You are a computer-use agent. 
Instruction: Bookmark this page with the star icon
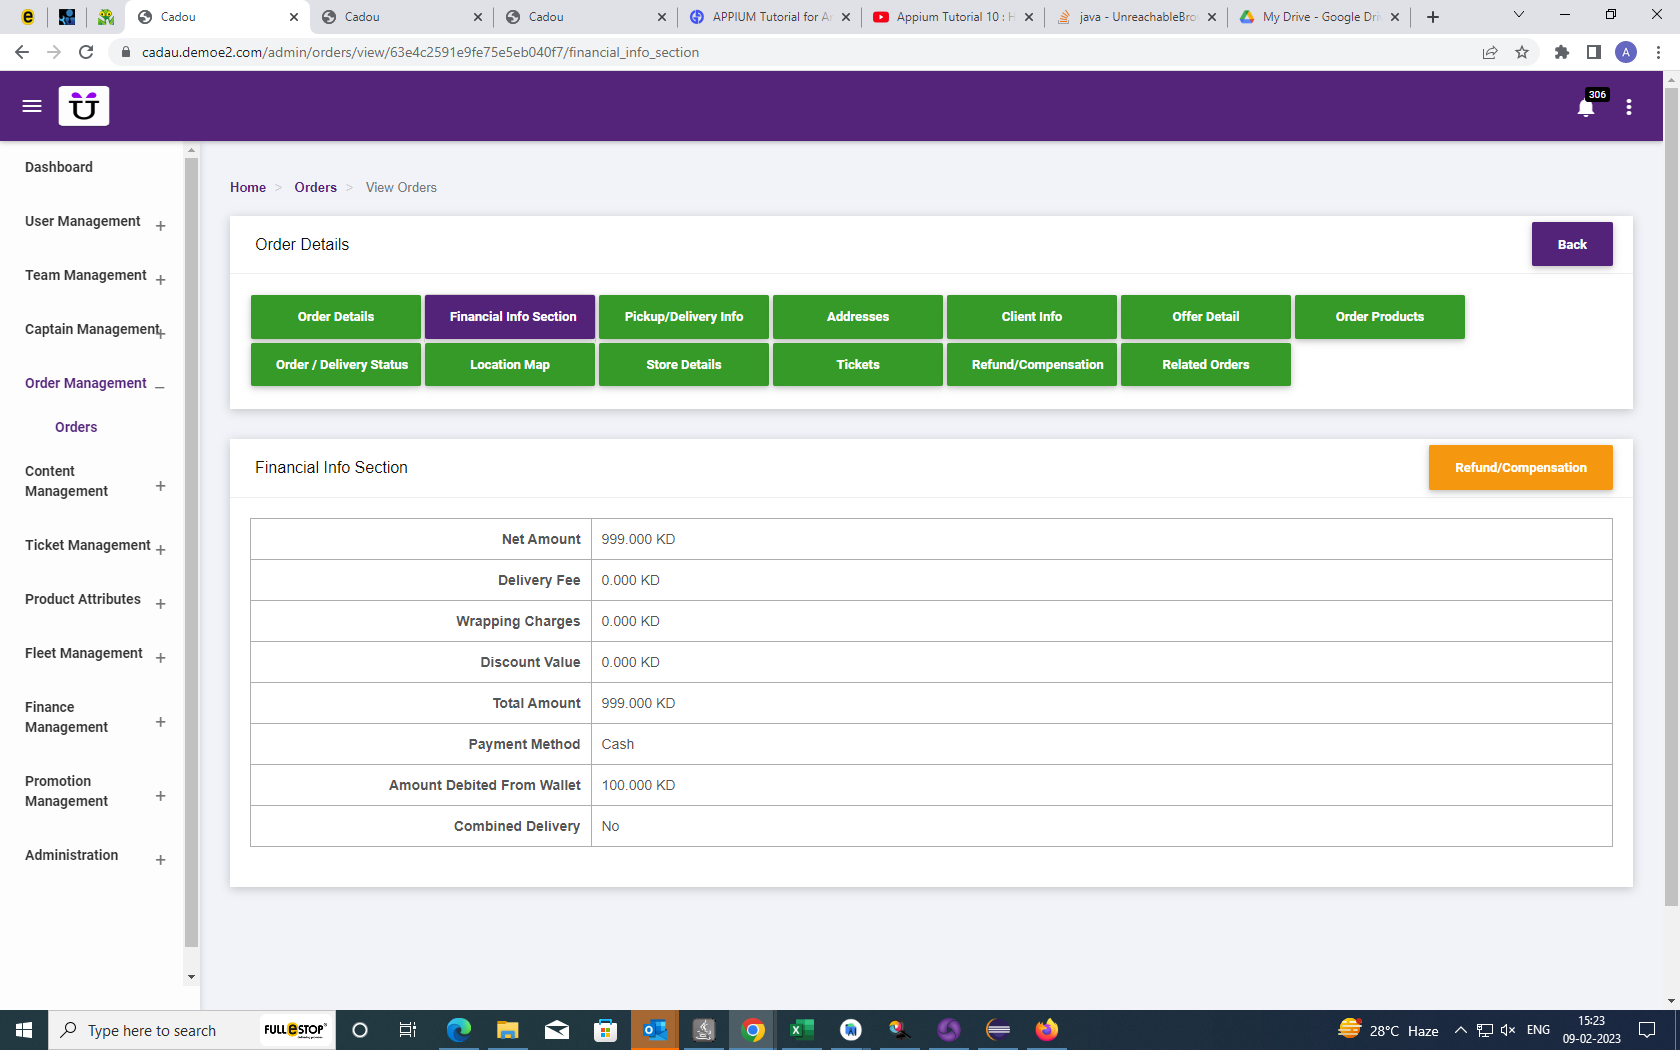(x=1522, y=52)
